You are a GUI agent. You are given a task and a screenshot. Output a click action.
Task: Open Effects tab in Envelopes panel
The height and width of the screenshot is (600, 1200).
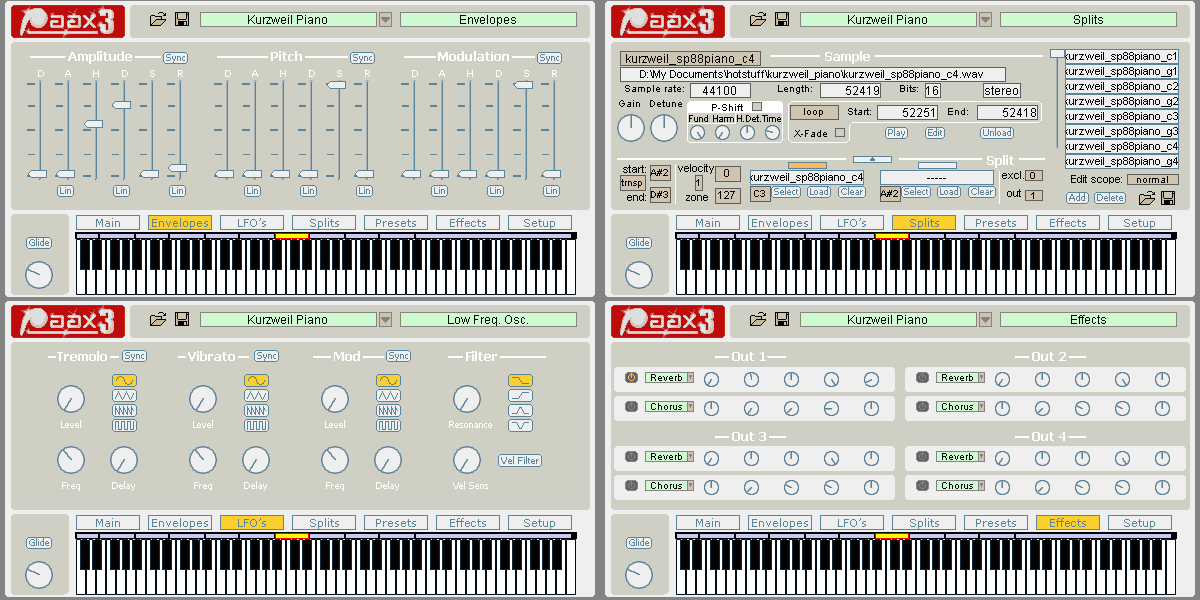(x=468, y=223)
